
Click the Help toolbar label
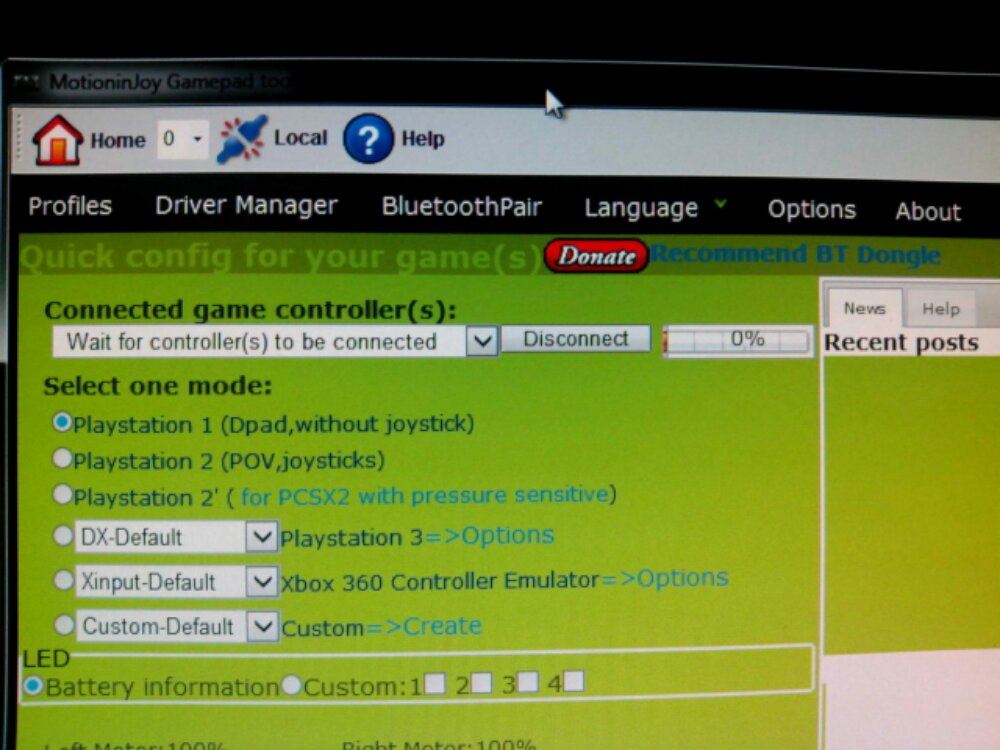pyautogui.click(x=423, y=138)
